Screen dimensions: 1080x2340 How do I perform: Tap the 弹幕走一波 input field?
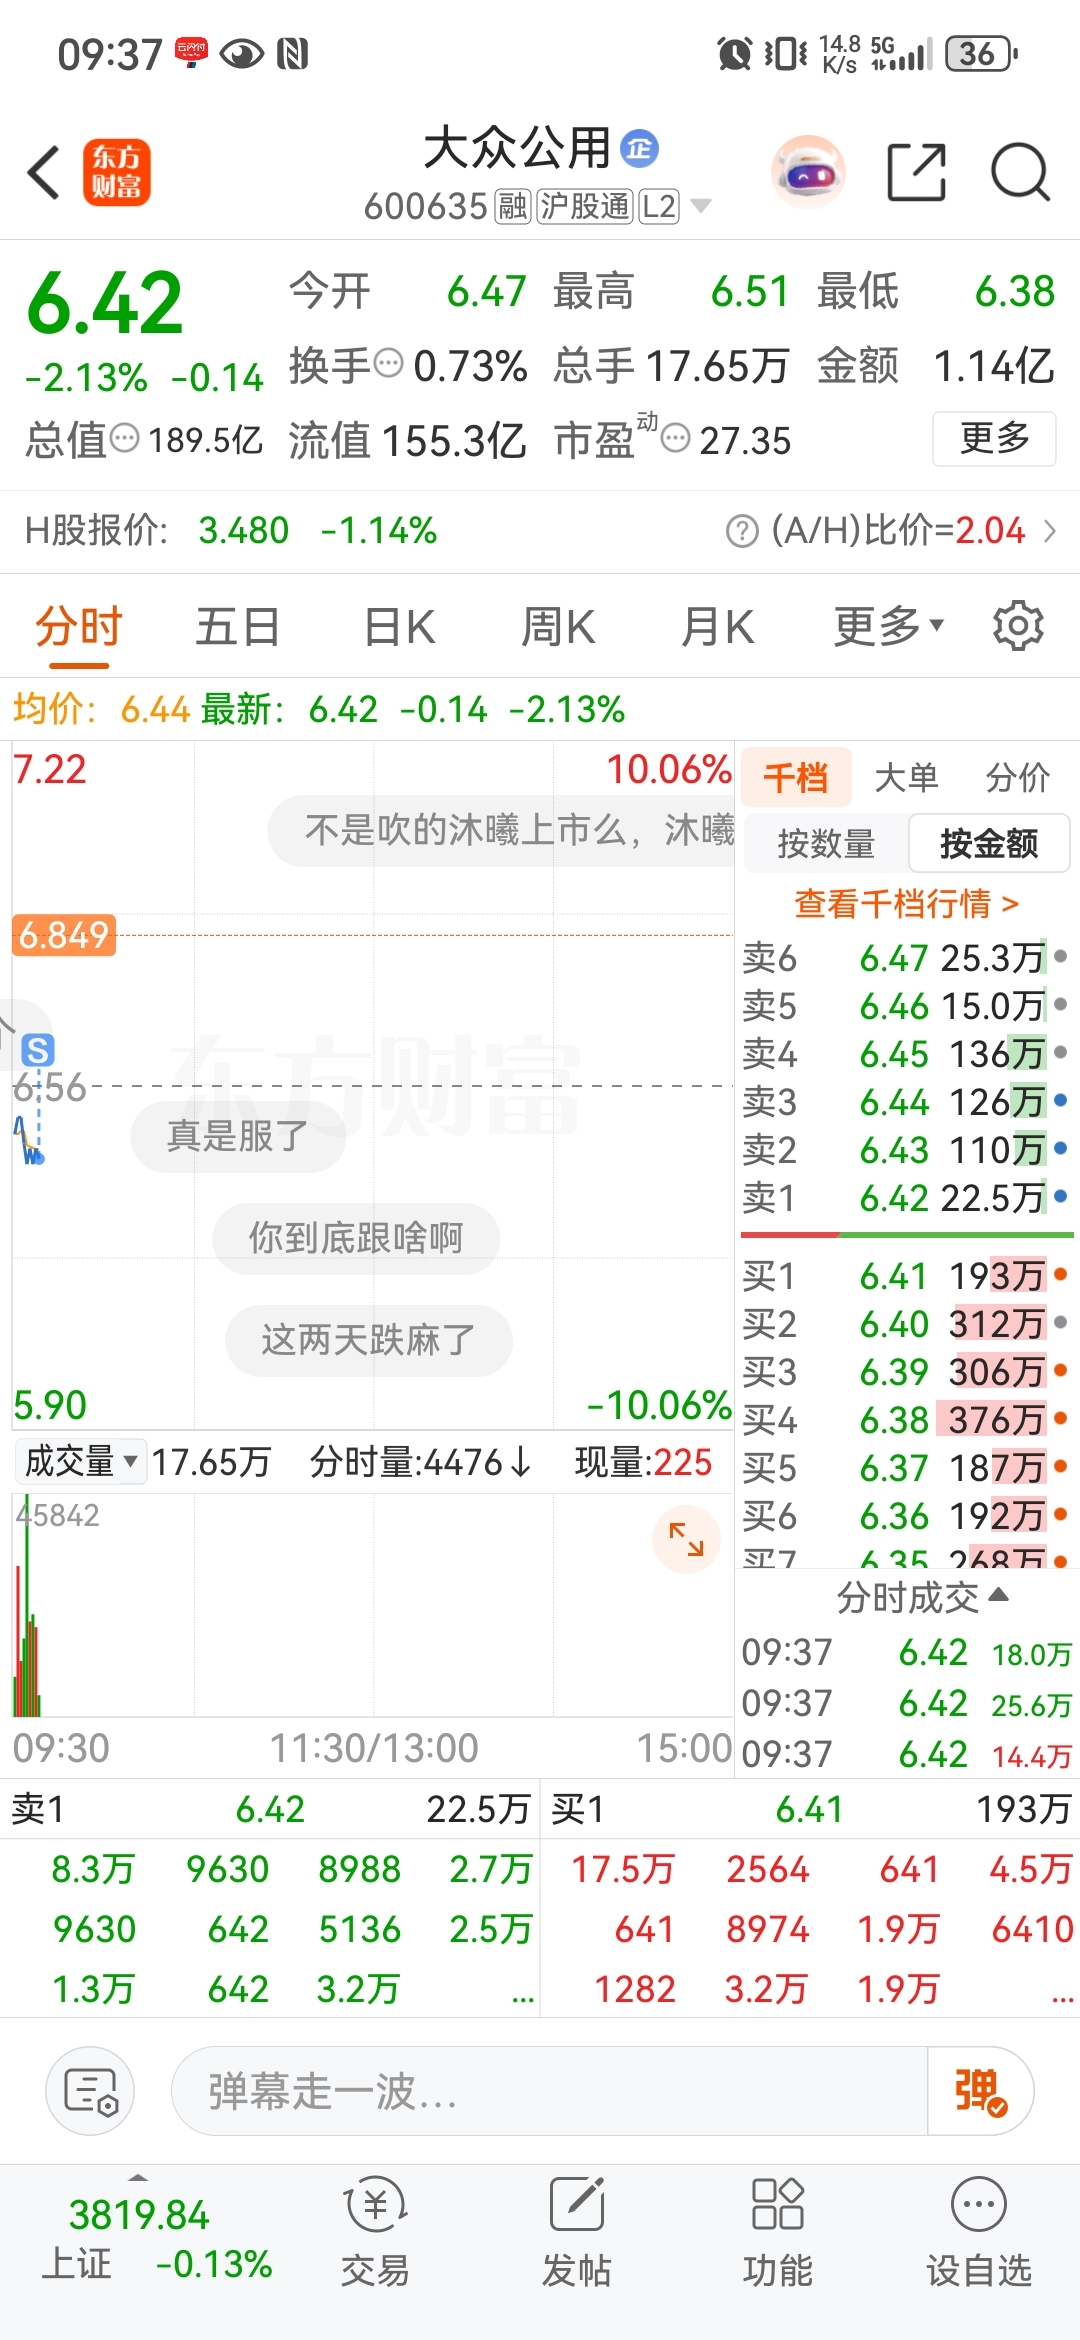(x=550, y=2091)
